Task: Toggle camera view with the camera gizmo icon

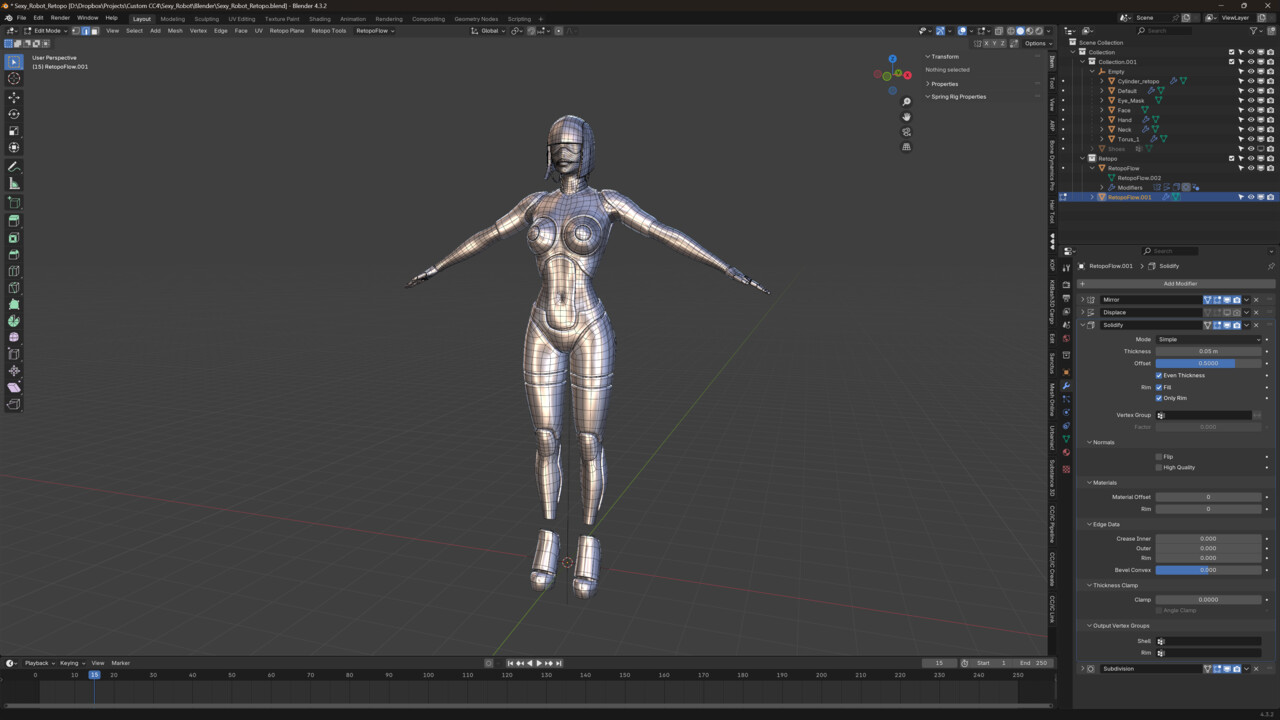Action: (906, 132)
